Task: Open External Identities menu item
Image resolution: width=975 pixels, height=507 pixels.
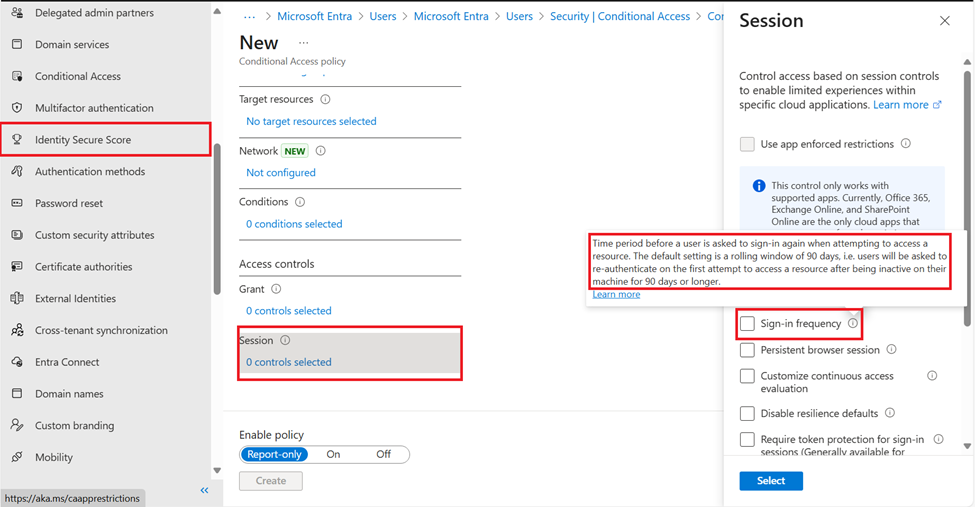Action: pos(75,298)
